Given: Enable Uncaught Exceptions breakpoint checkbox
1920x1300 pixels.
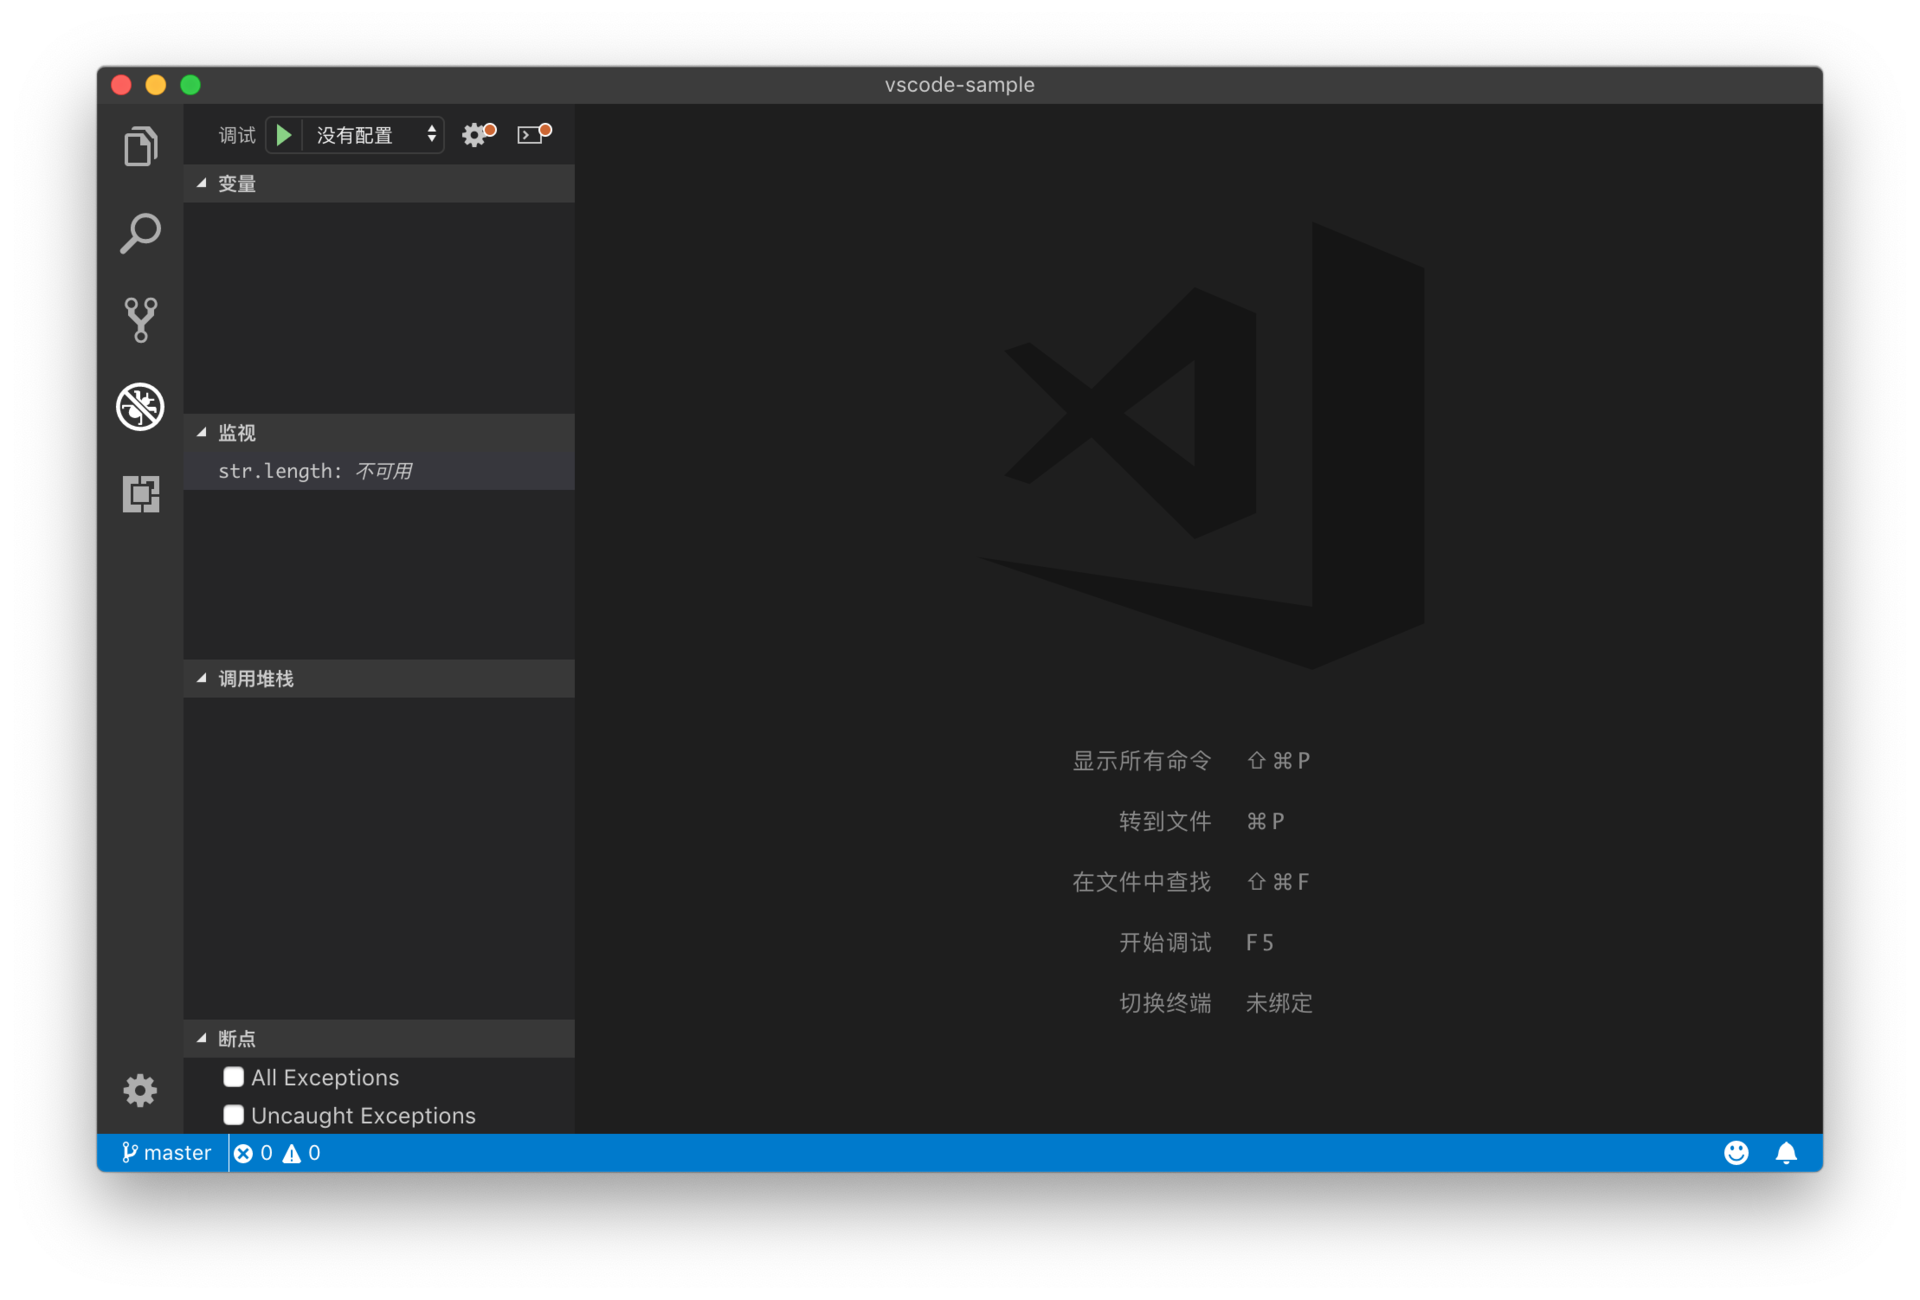Looking at the screenshot, I should tap(234, 1115).
